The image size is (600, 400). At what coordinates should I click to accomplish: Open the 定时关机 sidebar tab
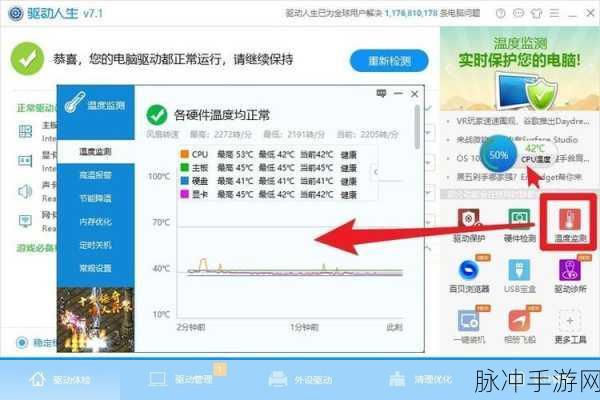tap(96, 245)
